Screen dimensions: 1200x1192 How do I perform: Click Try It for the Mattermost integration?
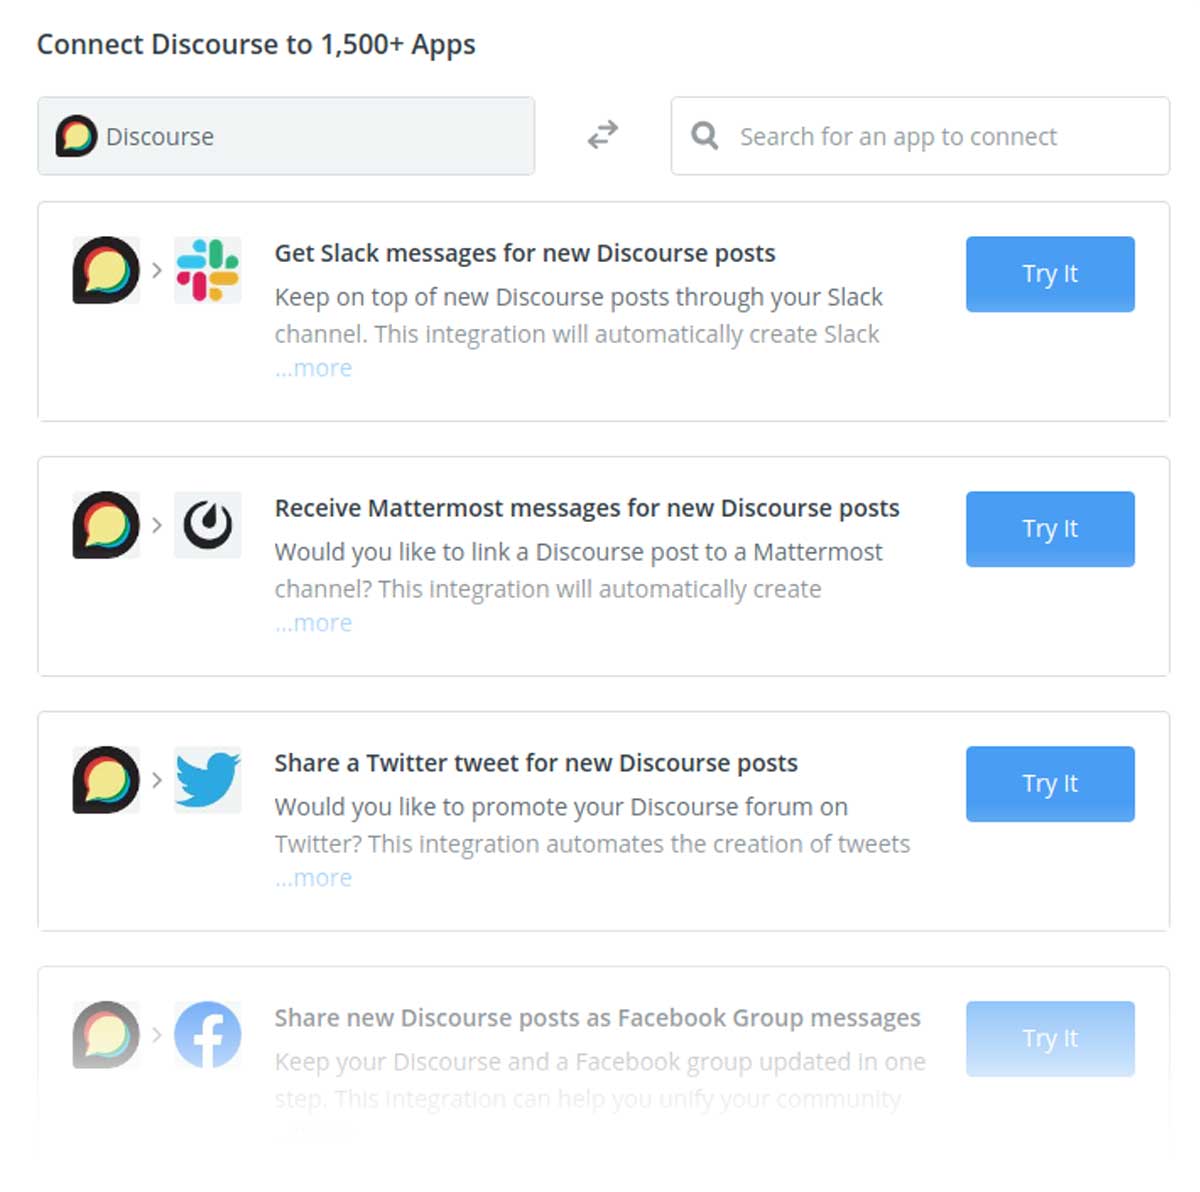pyautogui.click(x=1049, y=529)
